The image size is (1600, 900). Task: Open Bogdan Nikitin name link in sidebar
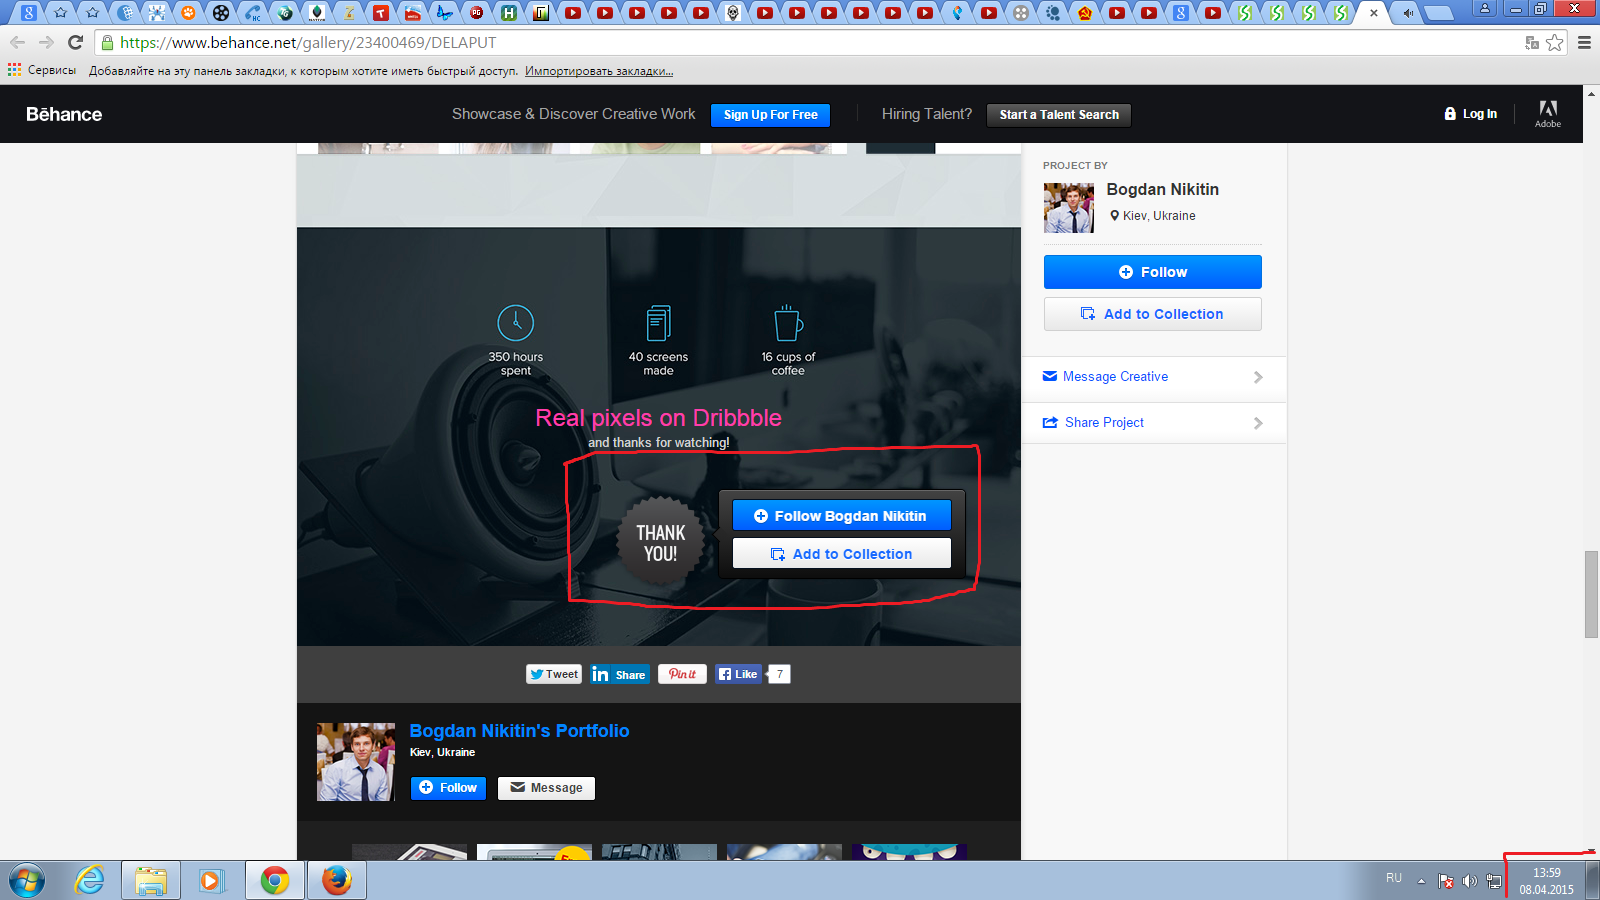pos(1162,189)
